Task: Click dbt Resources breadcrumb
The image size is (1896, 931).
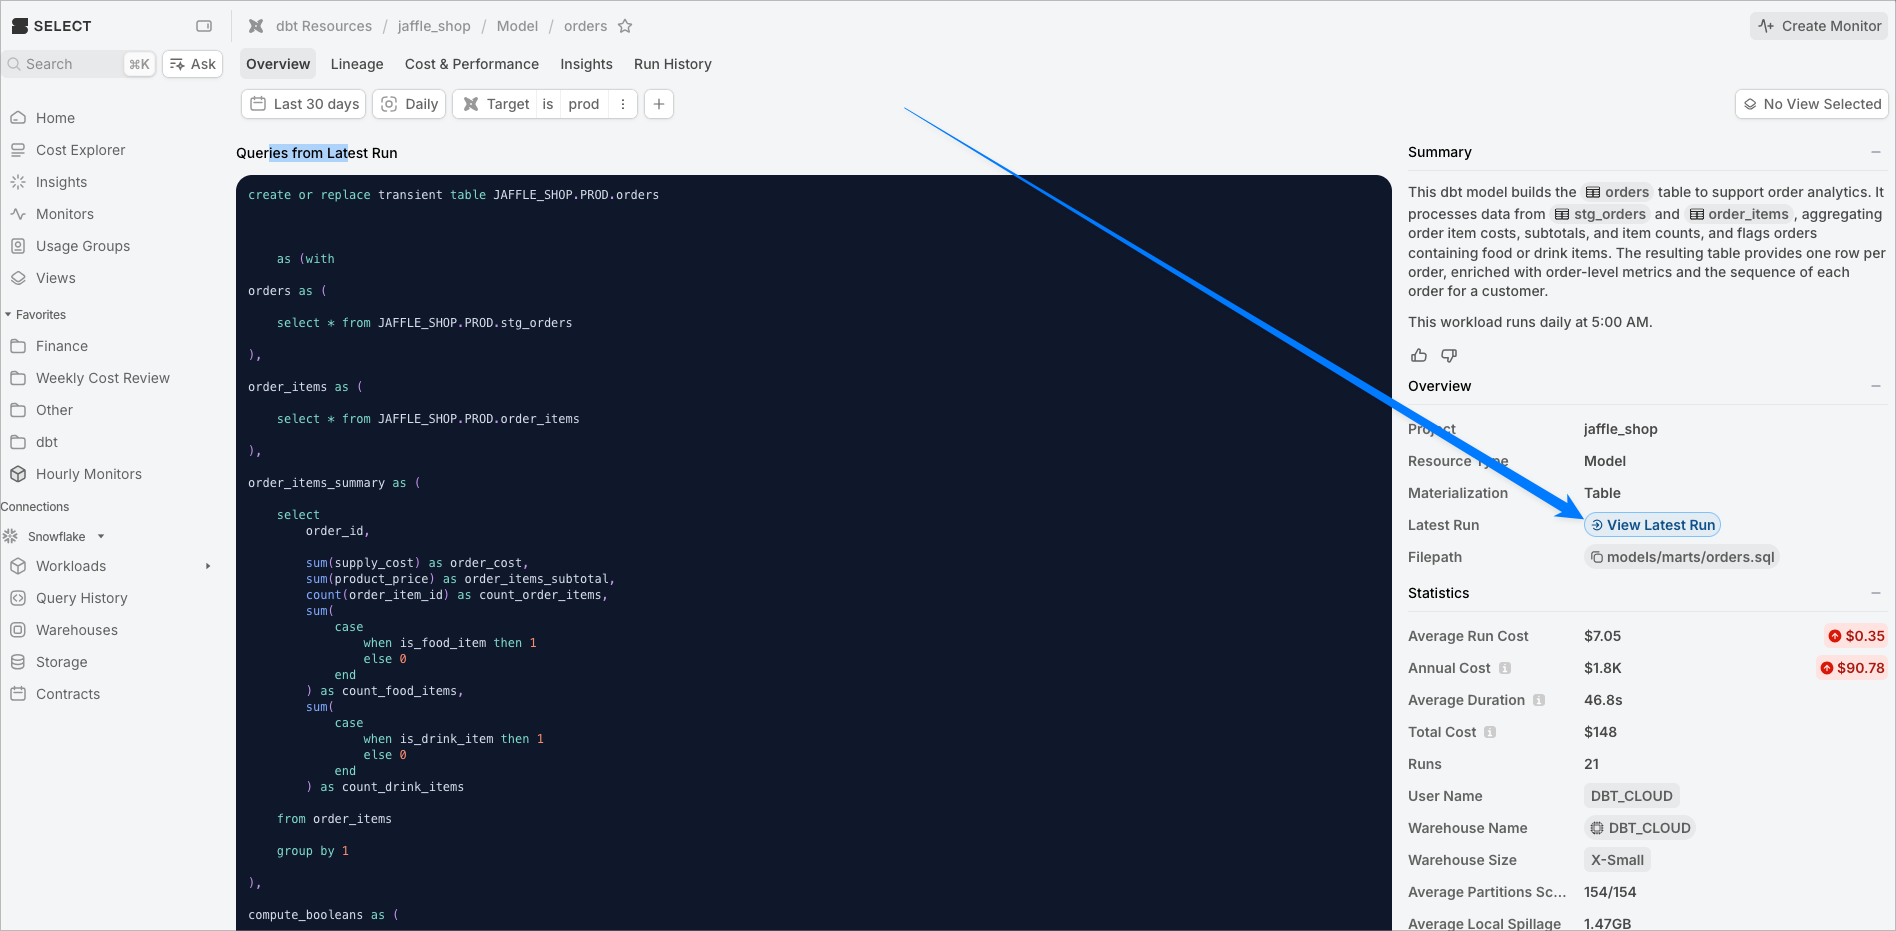Action: (324, 26)
